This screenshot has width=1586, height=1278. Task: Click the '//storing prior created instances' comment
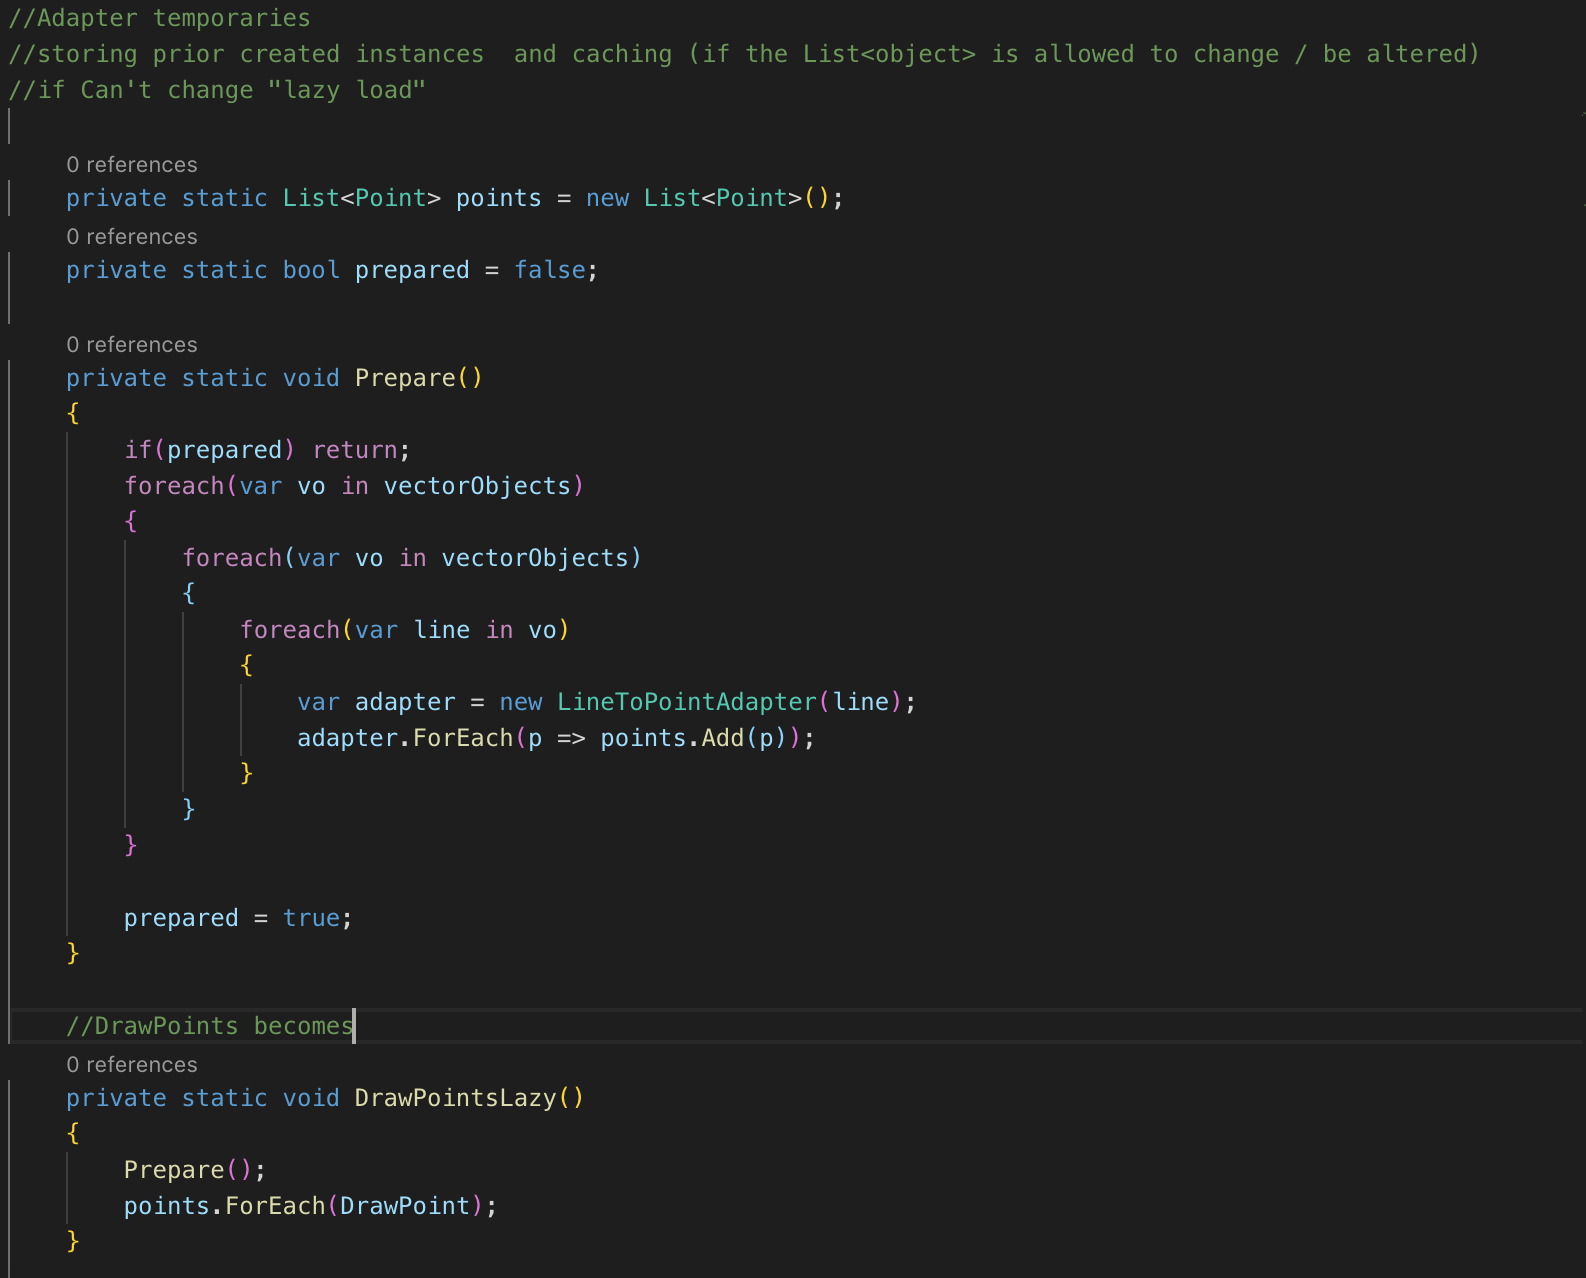[246, 54]
